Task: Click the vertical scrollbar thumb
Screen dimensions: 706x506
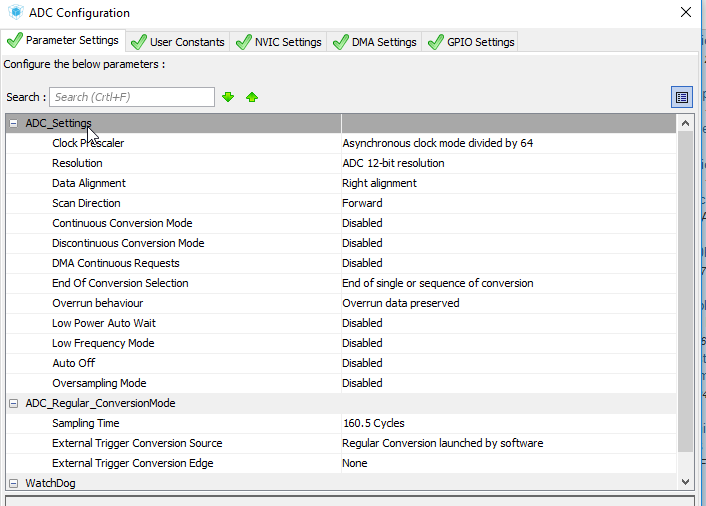Action: (685, 292)
